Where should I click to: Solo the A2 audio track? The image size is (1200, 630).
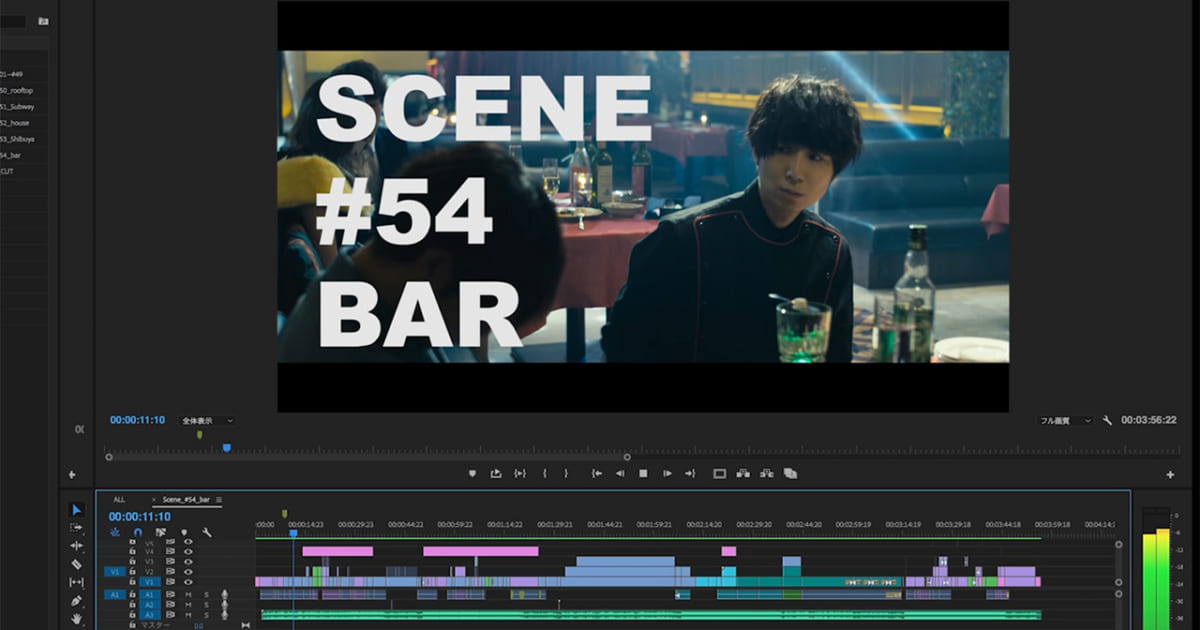tap(206, 605)
